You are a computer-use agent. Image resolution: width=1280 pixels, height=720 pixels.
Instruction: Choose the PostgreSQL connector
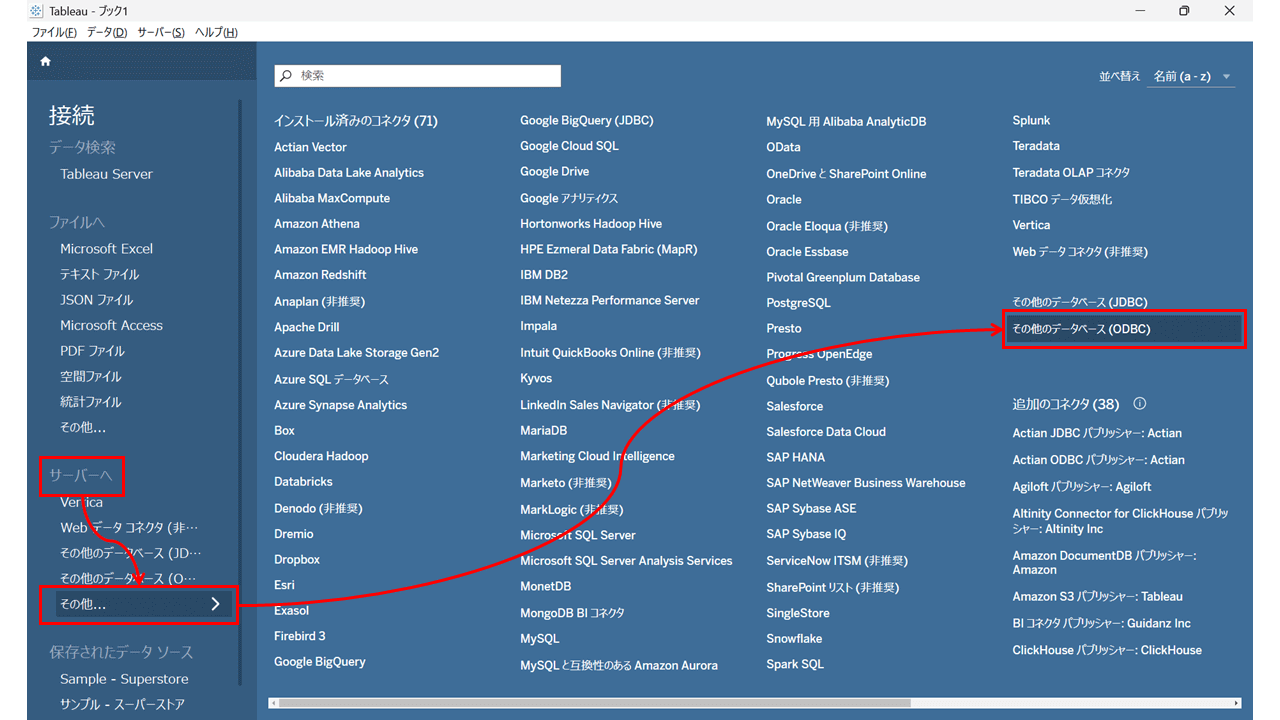(799, 303)
